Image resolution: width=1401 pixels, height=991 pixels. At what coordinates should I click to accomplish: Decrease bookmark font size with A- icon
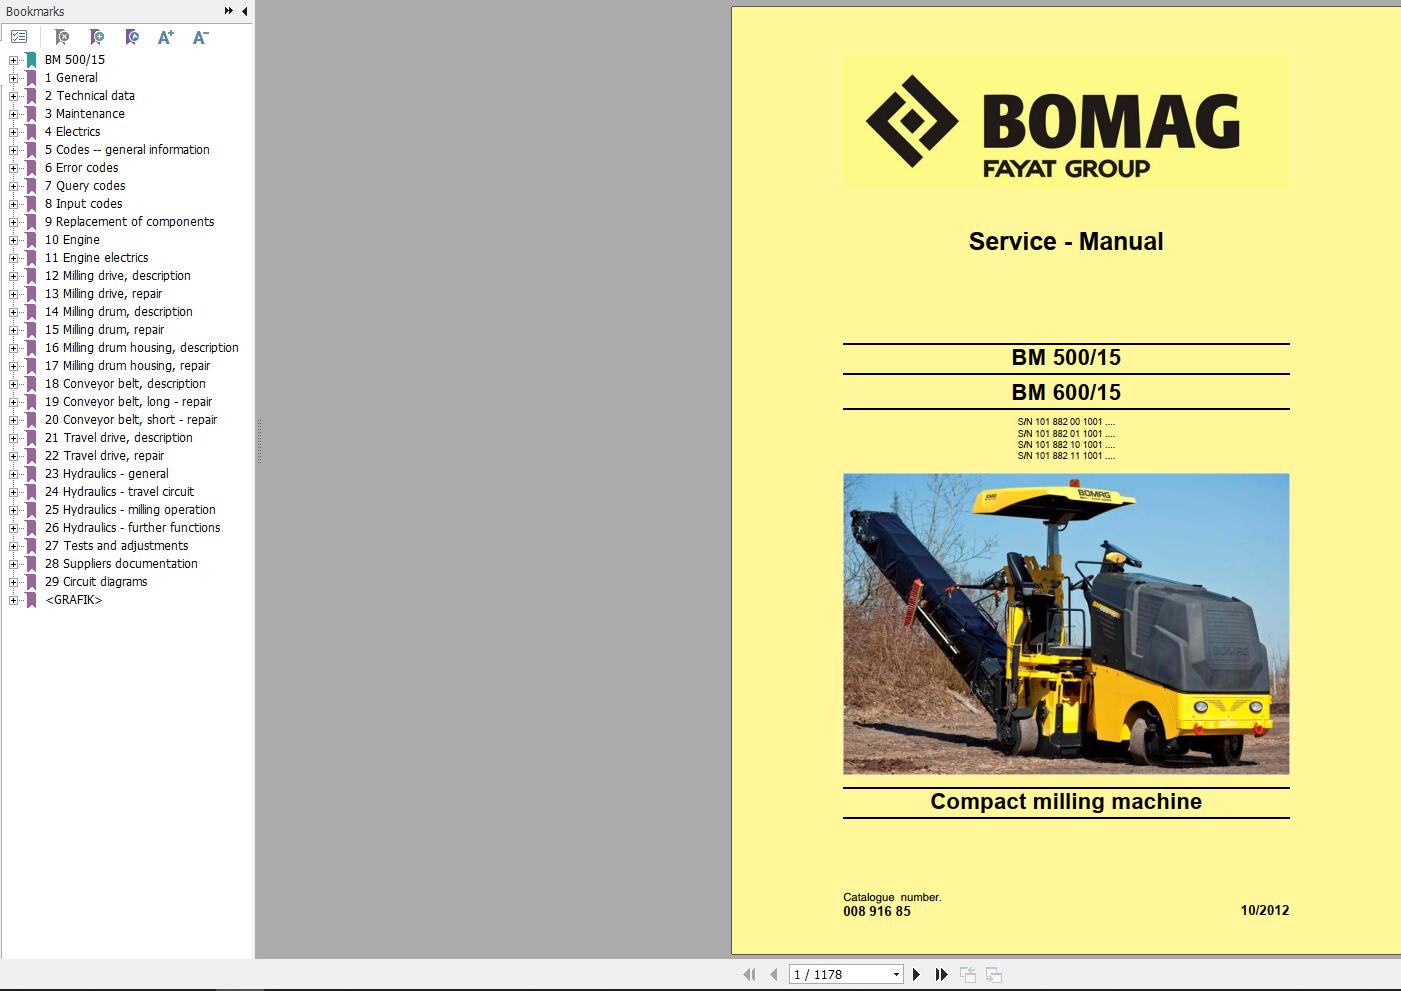(x=200, y=37)
